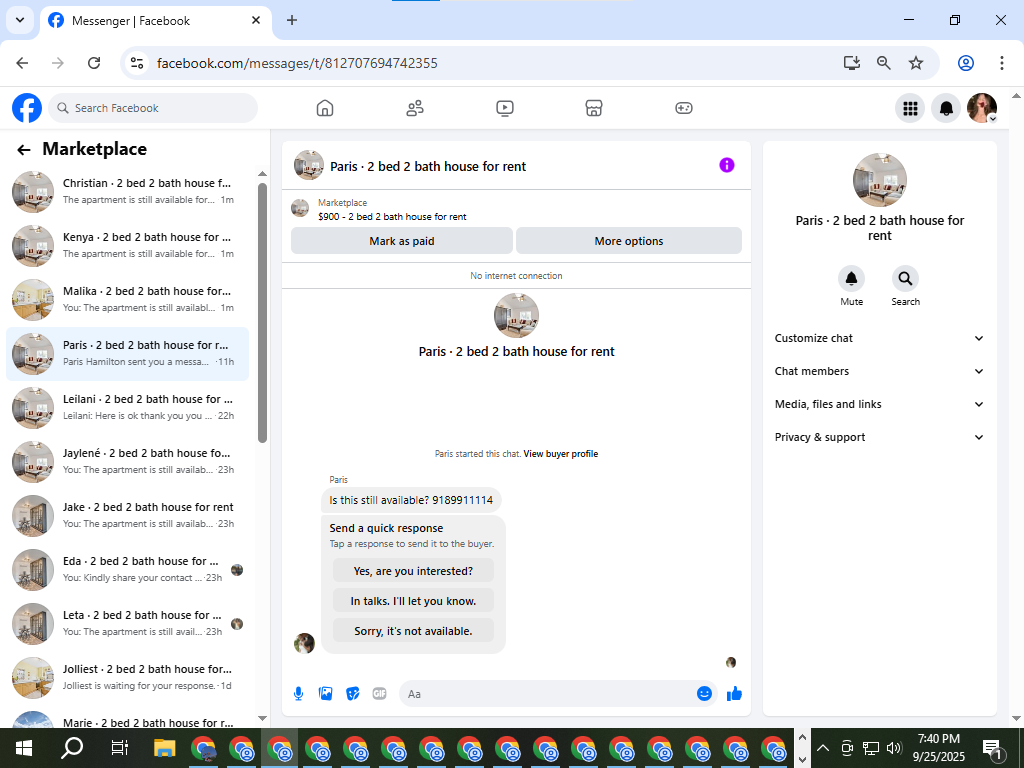Viewport: 1024px width, 768px height.
Task: Click the Search Facebook field
Action: pyautogui.click(x=153, y=108)
